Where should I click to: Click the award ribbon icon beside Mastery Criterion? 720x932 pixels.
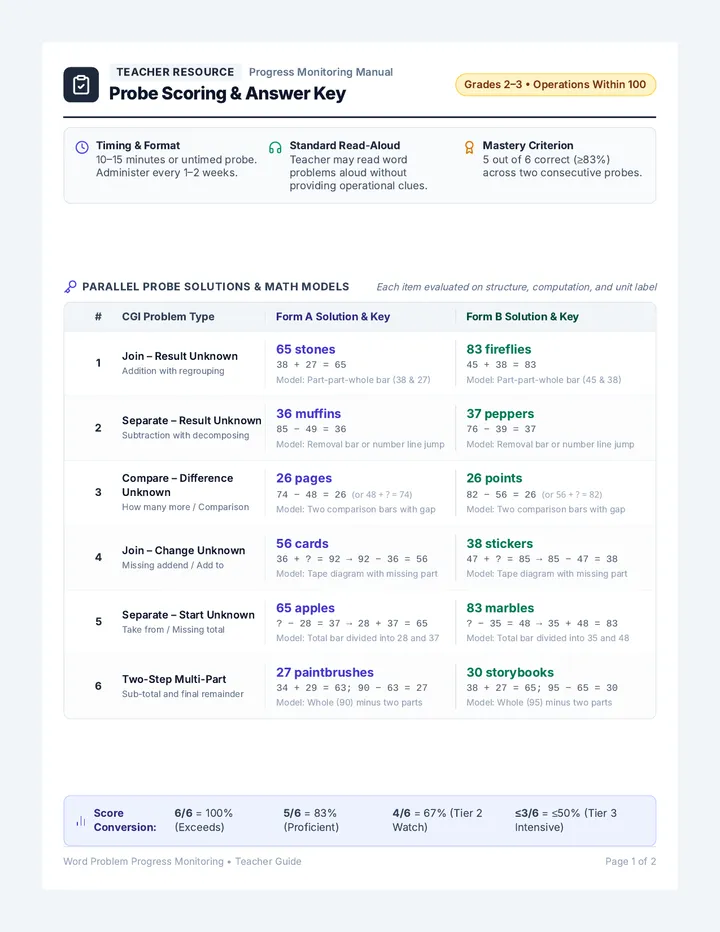[469, 147]
